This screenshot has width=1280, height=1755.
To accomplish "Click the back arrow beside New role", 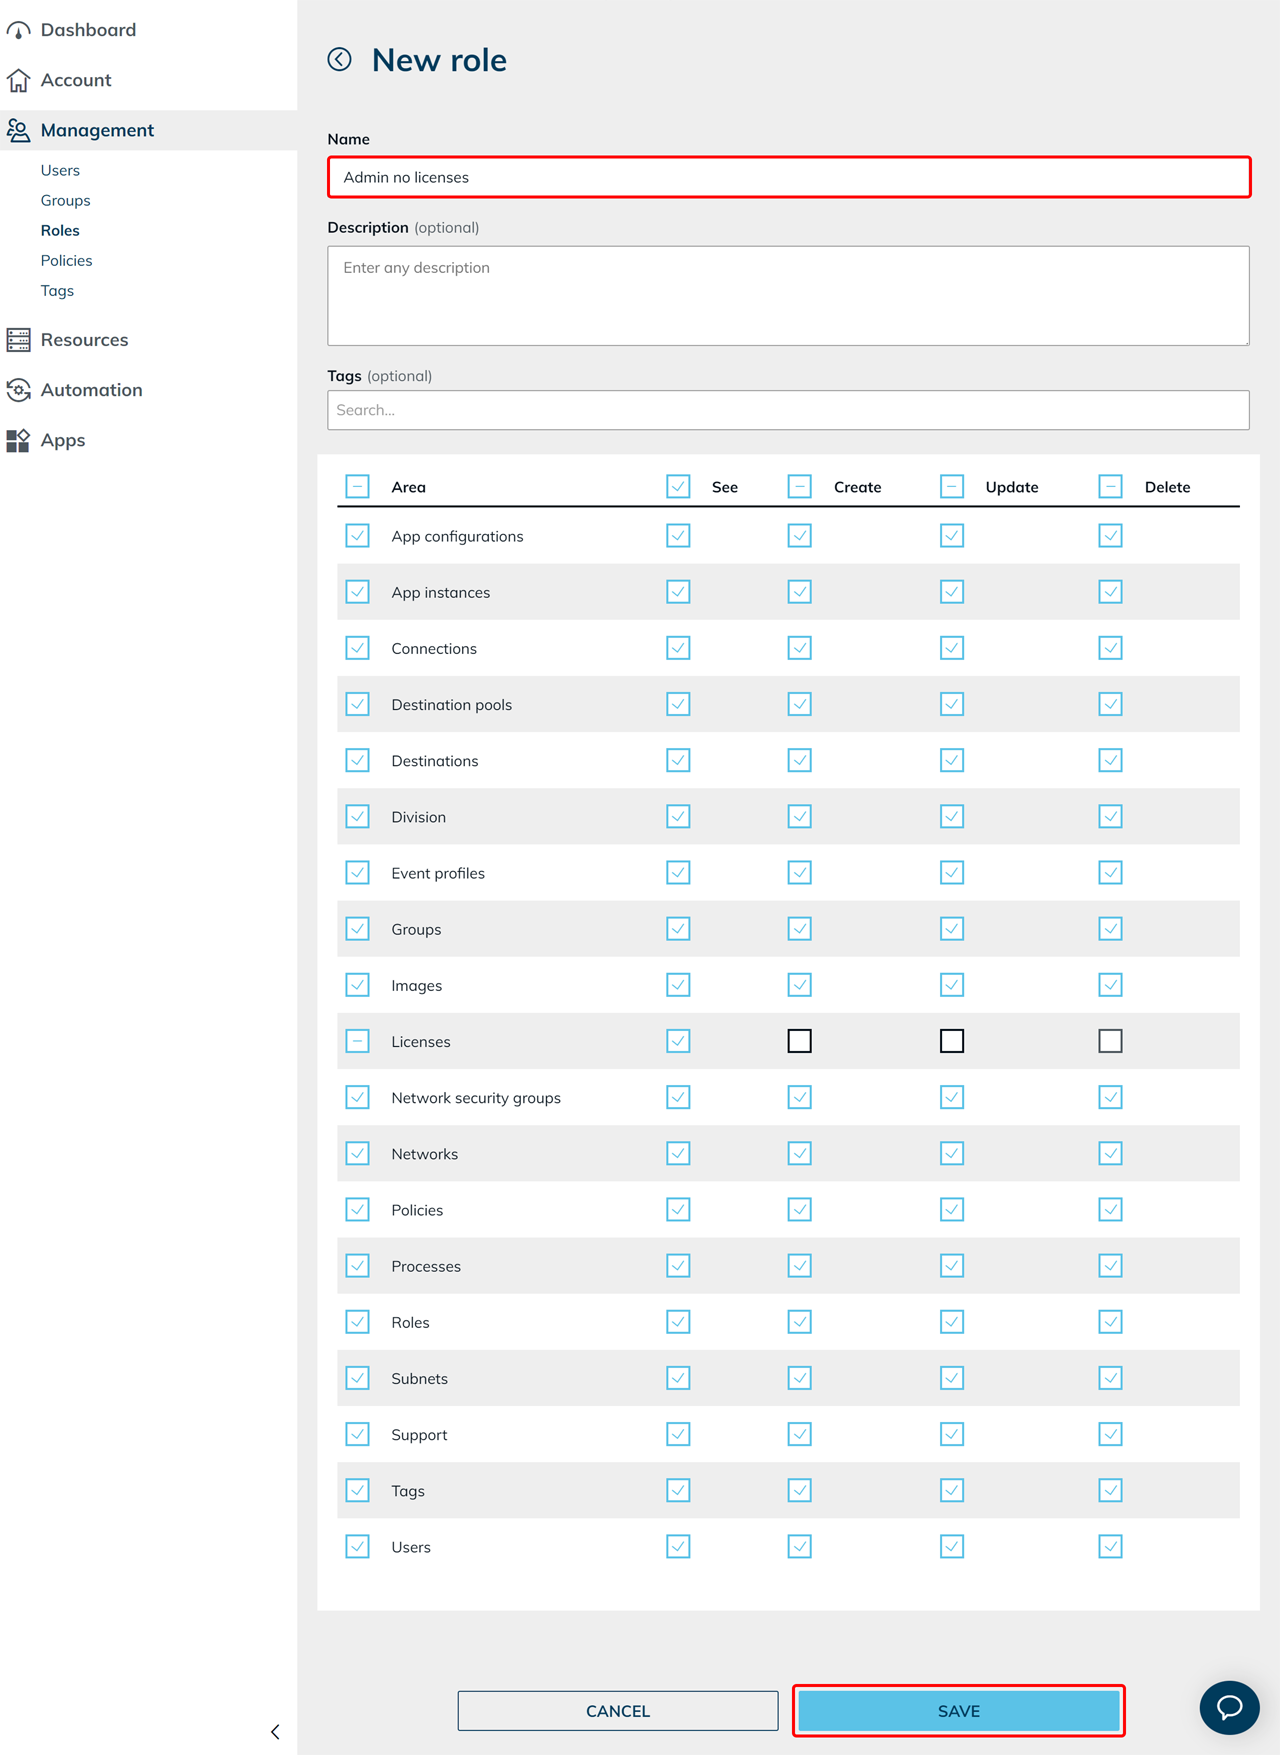I will (340, 60).
